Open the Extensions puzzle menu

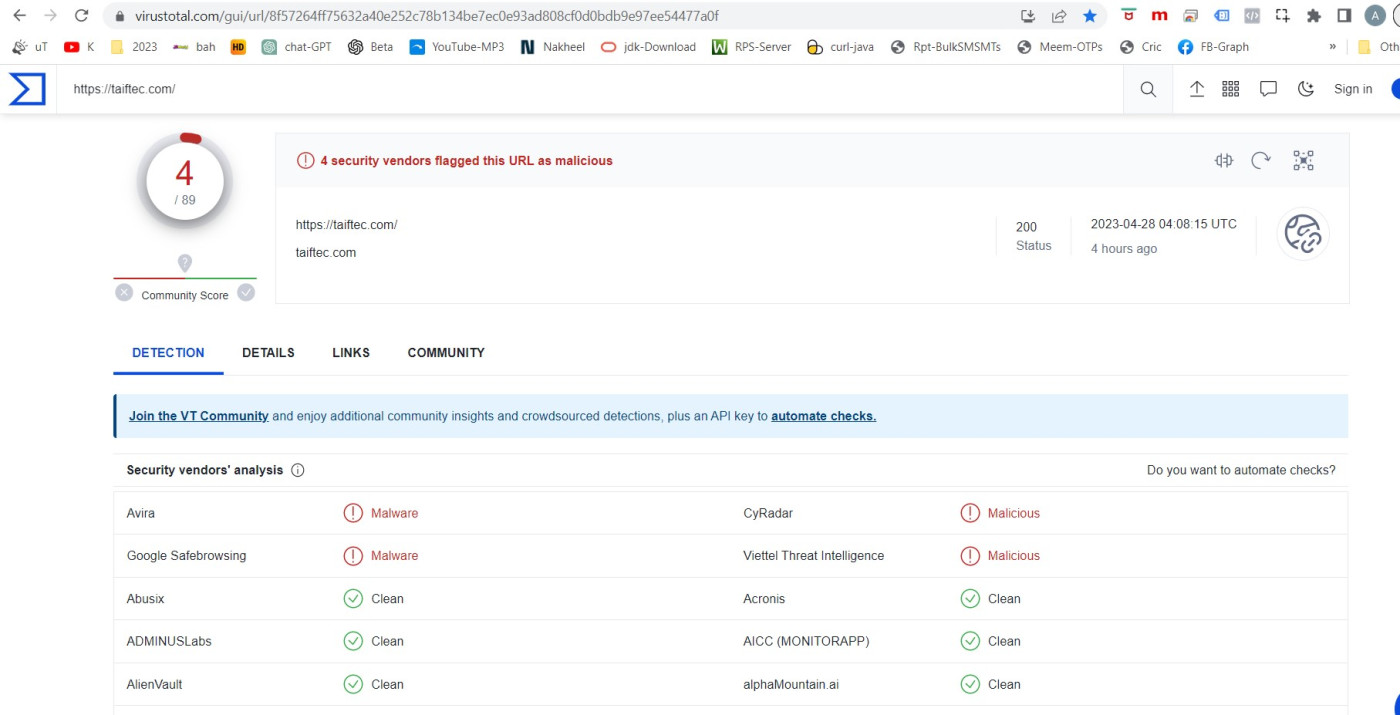(x=1314, y=16)
